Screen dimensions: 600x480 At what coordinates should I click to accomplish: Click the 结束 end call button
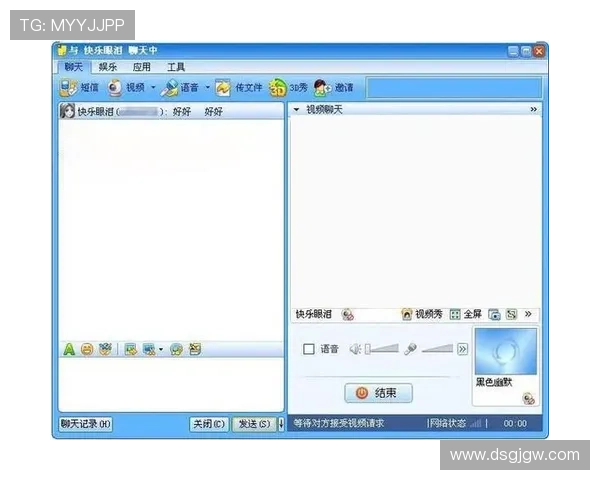tap(379, 393)
